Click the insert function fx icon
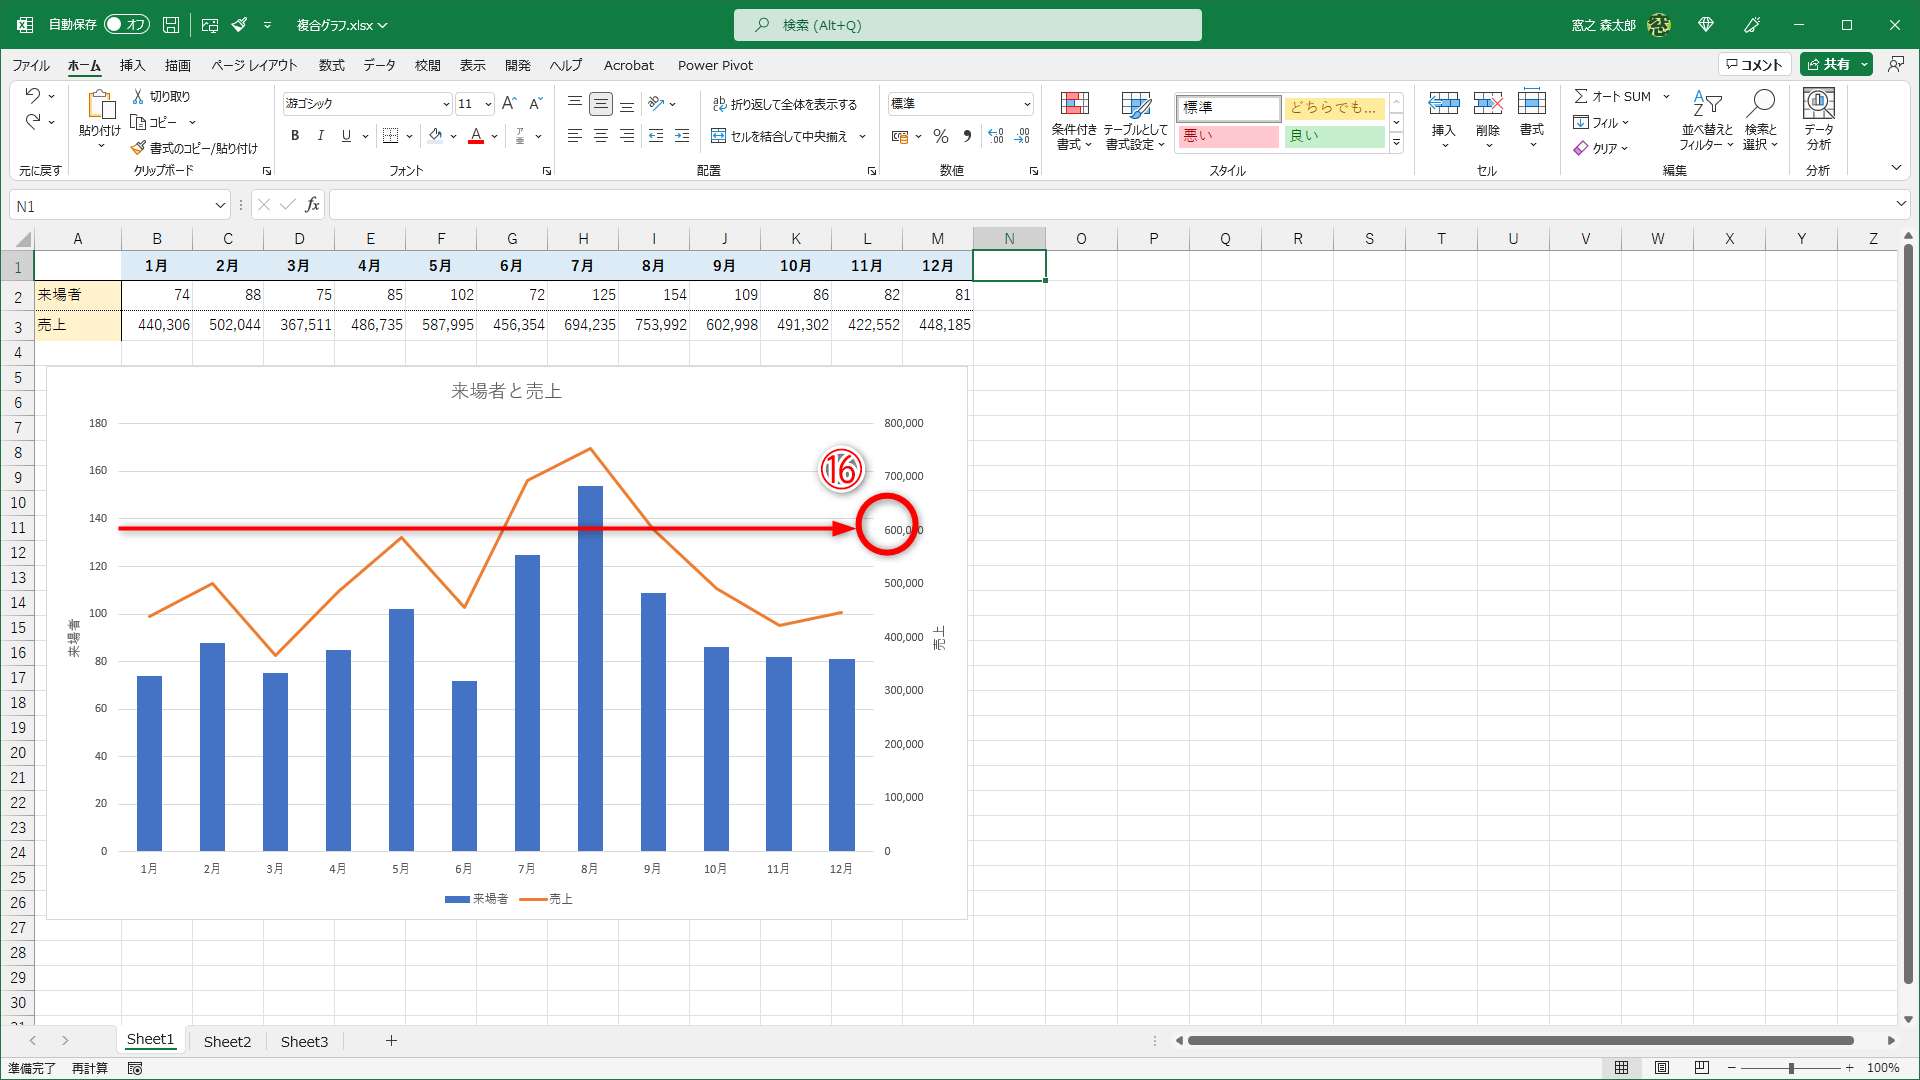The height and width of the screenshot is (1080, 1920). [312, 205]
